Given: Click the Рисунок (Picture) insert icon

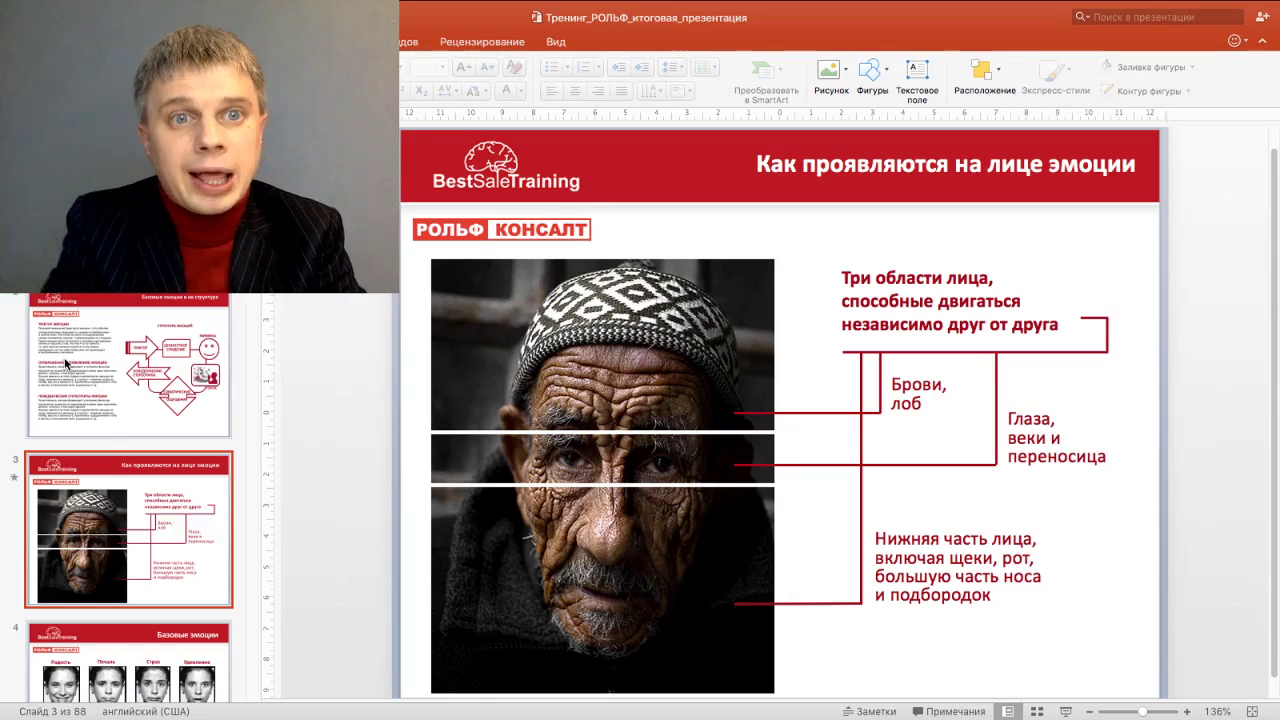Looking at the screenshot, I should coord(828,70).
